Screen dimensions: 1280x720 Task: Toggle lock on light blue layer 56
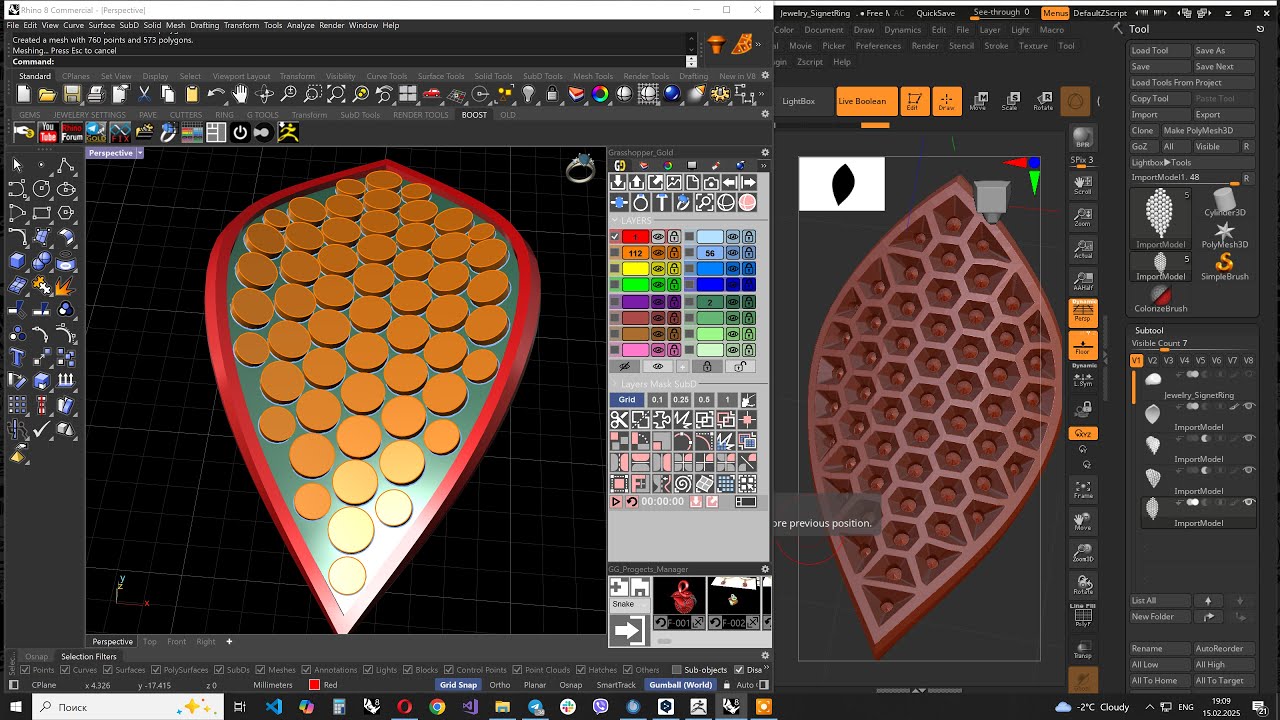pos(748,253)
